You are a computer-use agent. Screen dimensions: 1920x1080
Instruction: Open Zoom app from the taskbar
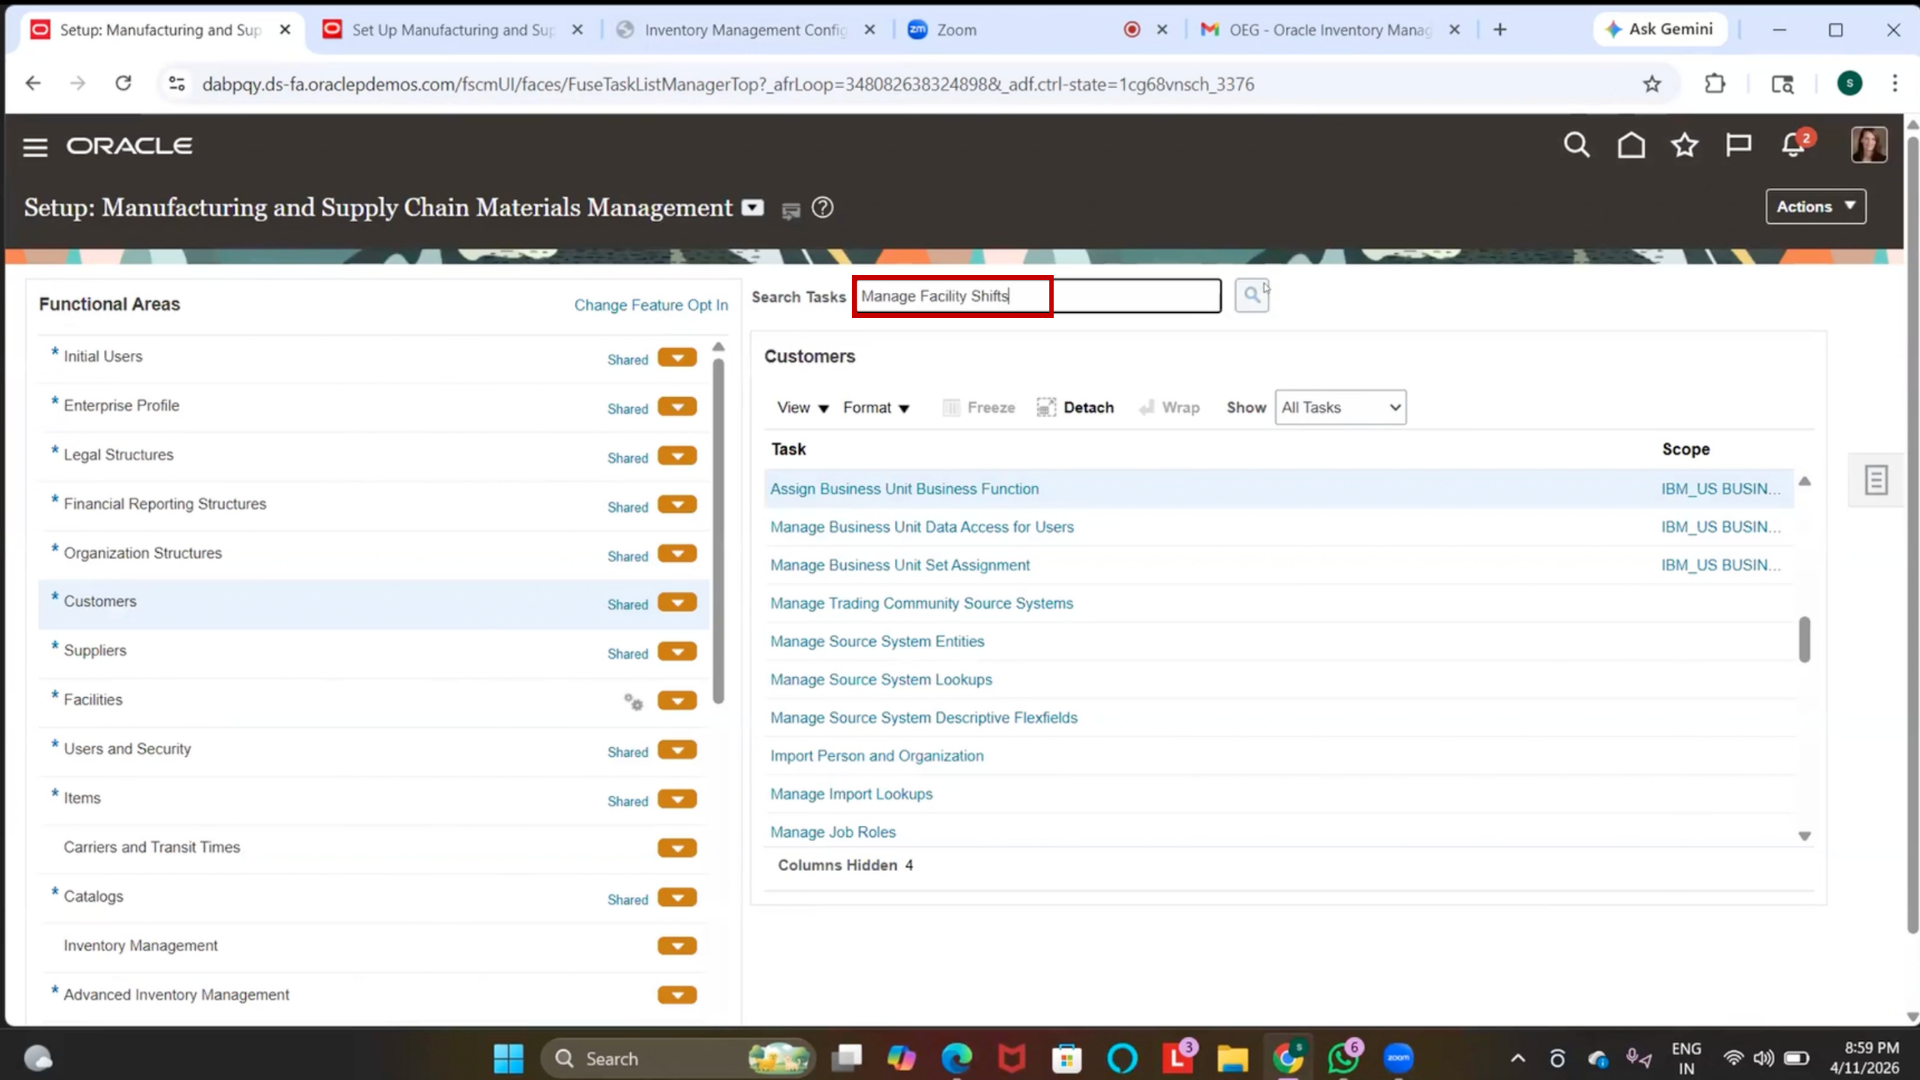click(x=1398, y=1058)
